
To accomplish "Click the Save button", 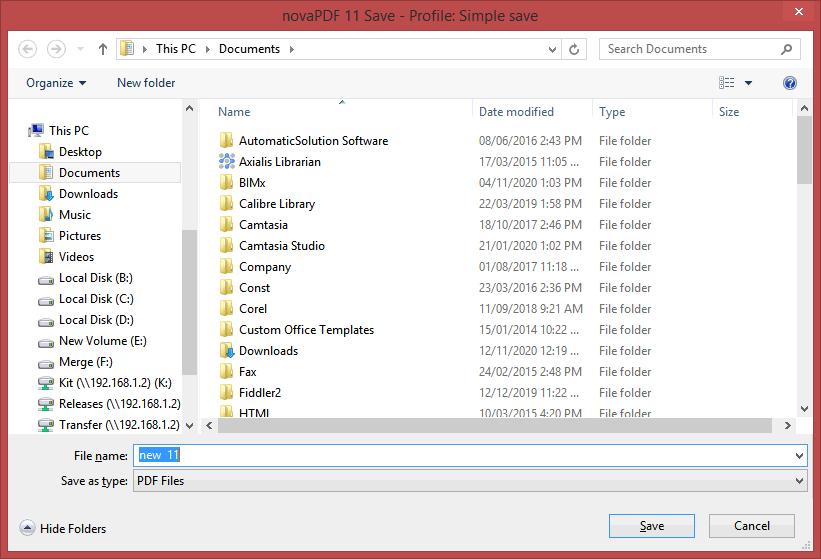I will tap(651, 526).
